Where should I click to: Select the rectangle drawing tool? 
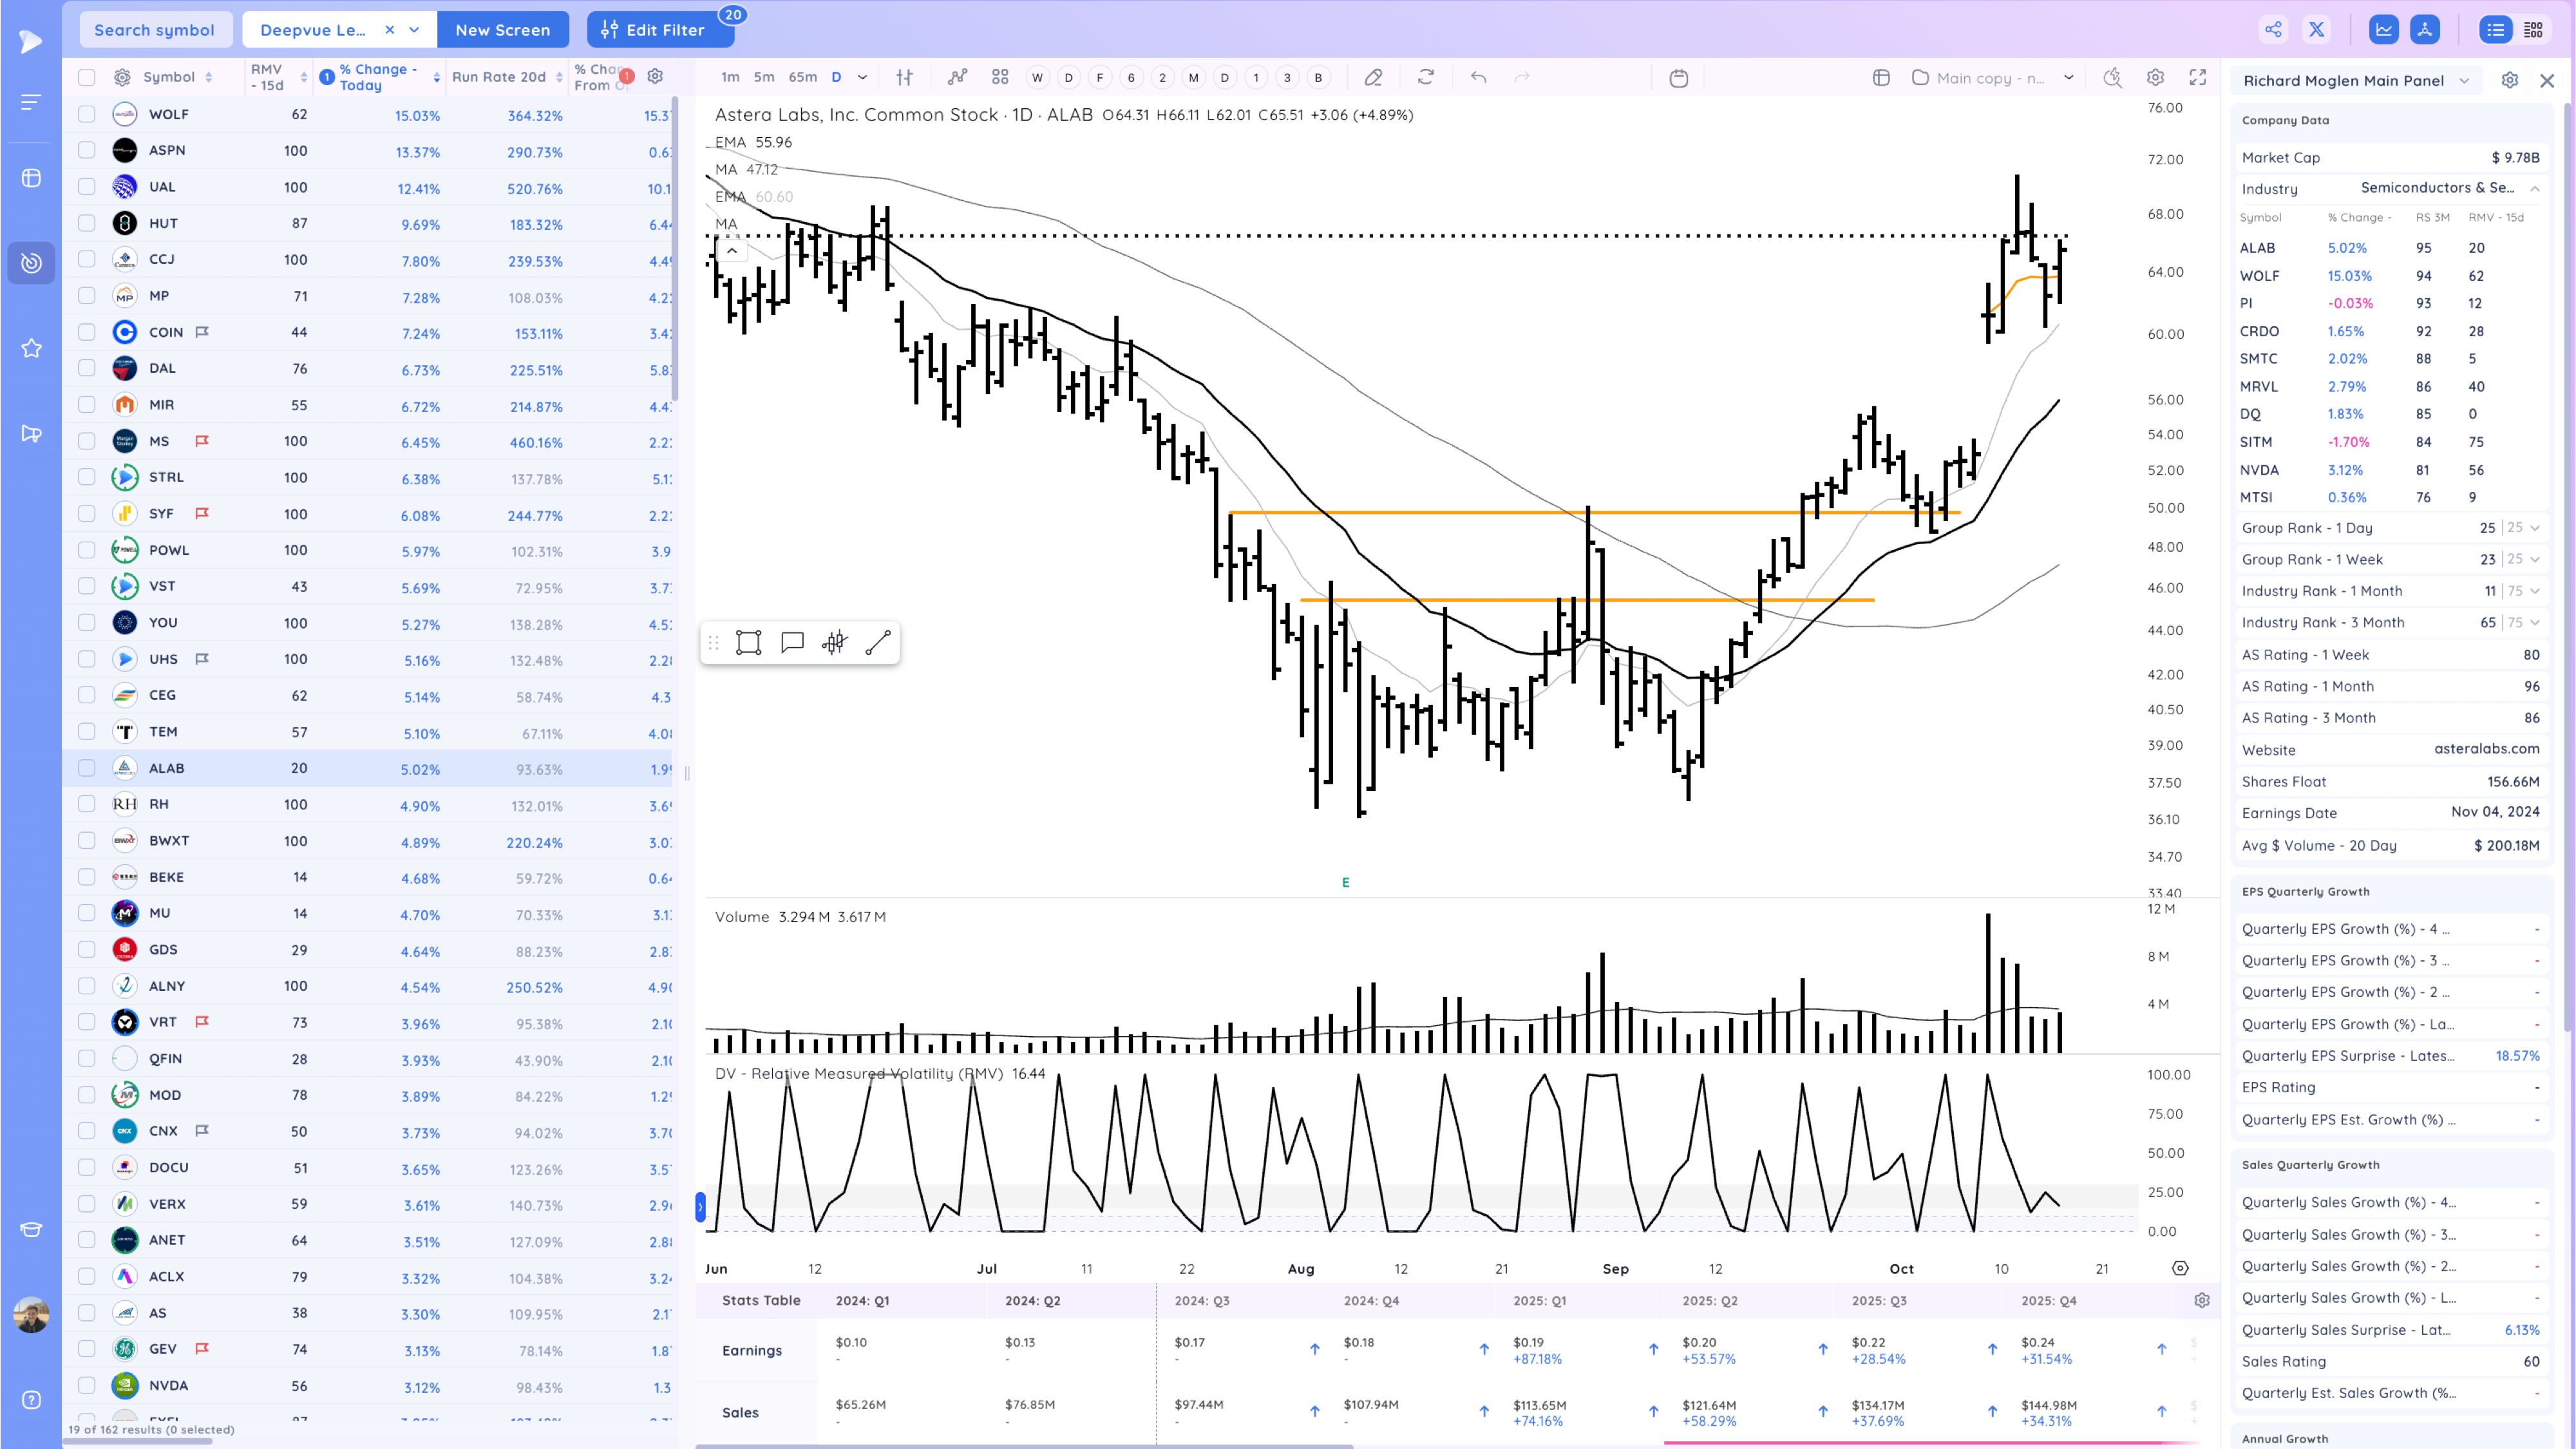[x=748, y=642]
